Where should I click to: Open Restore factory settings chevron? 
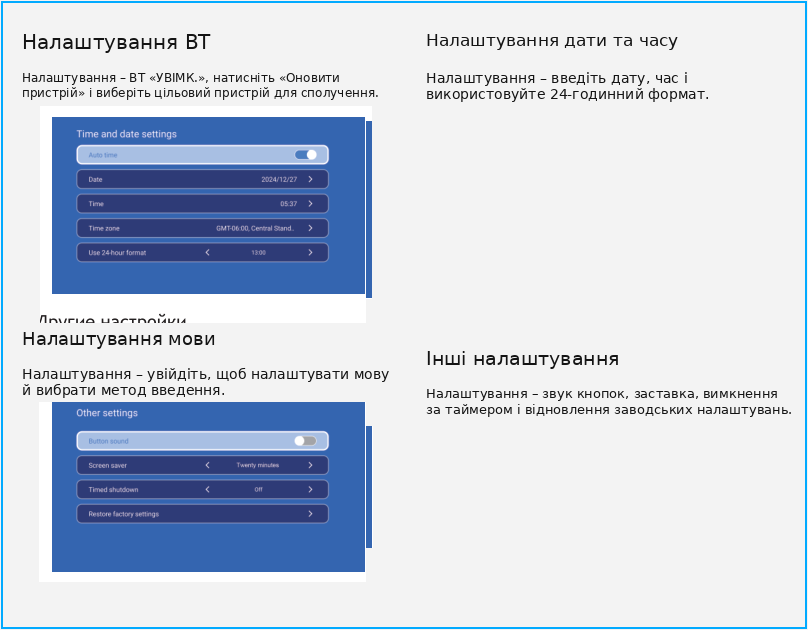pyautogui.click(x=310, y=514)
